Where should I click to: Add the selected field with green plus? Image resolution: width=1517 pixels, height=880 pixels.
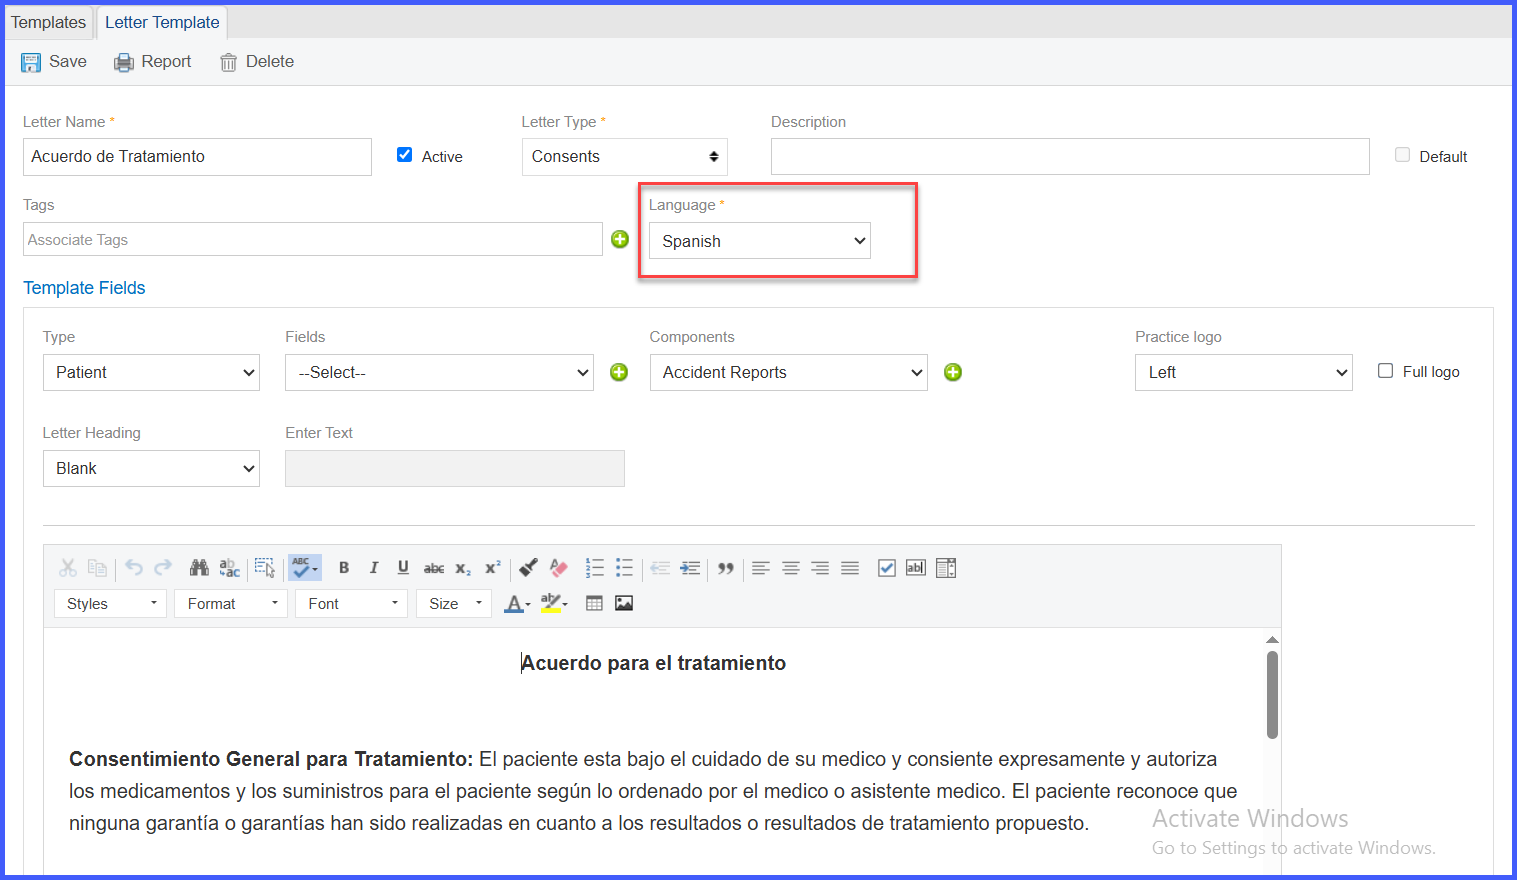tap(619, 372)
